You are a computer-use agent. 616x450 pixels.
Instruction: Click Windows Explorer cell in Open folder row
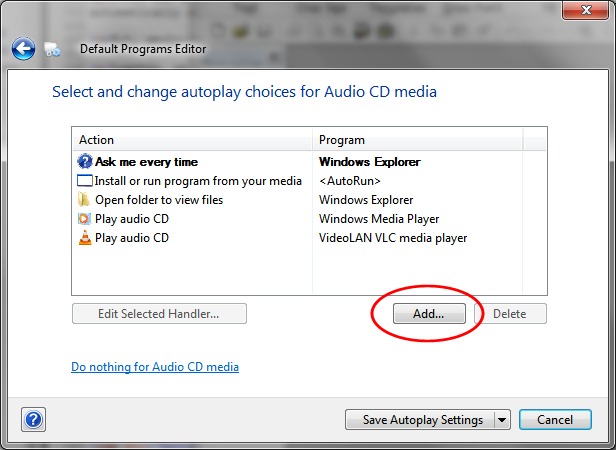366,200
